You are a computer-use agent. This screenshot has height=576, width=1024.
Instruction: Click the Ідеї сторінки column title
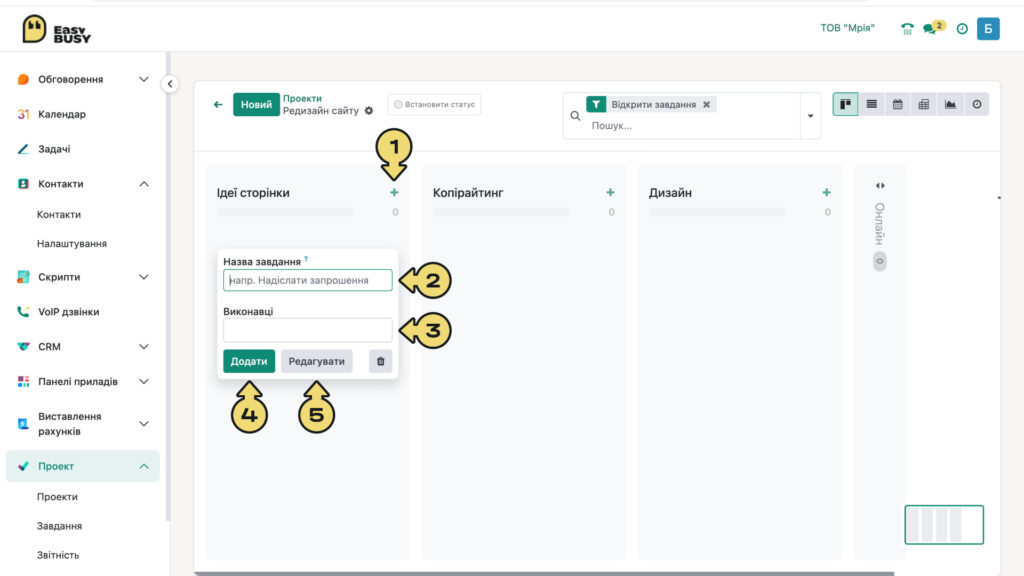[253, 193]
